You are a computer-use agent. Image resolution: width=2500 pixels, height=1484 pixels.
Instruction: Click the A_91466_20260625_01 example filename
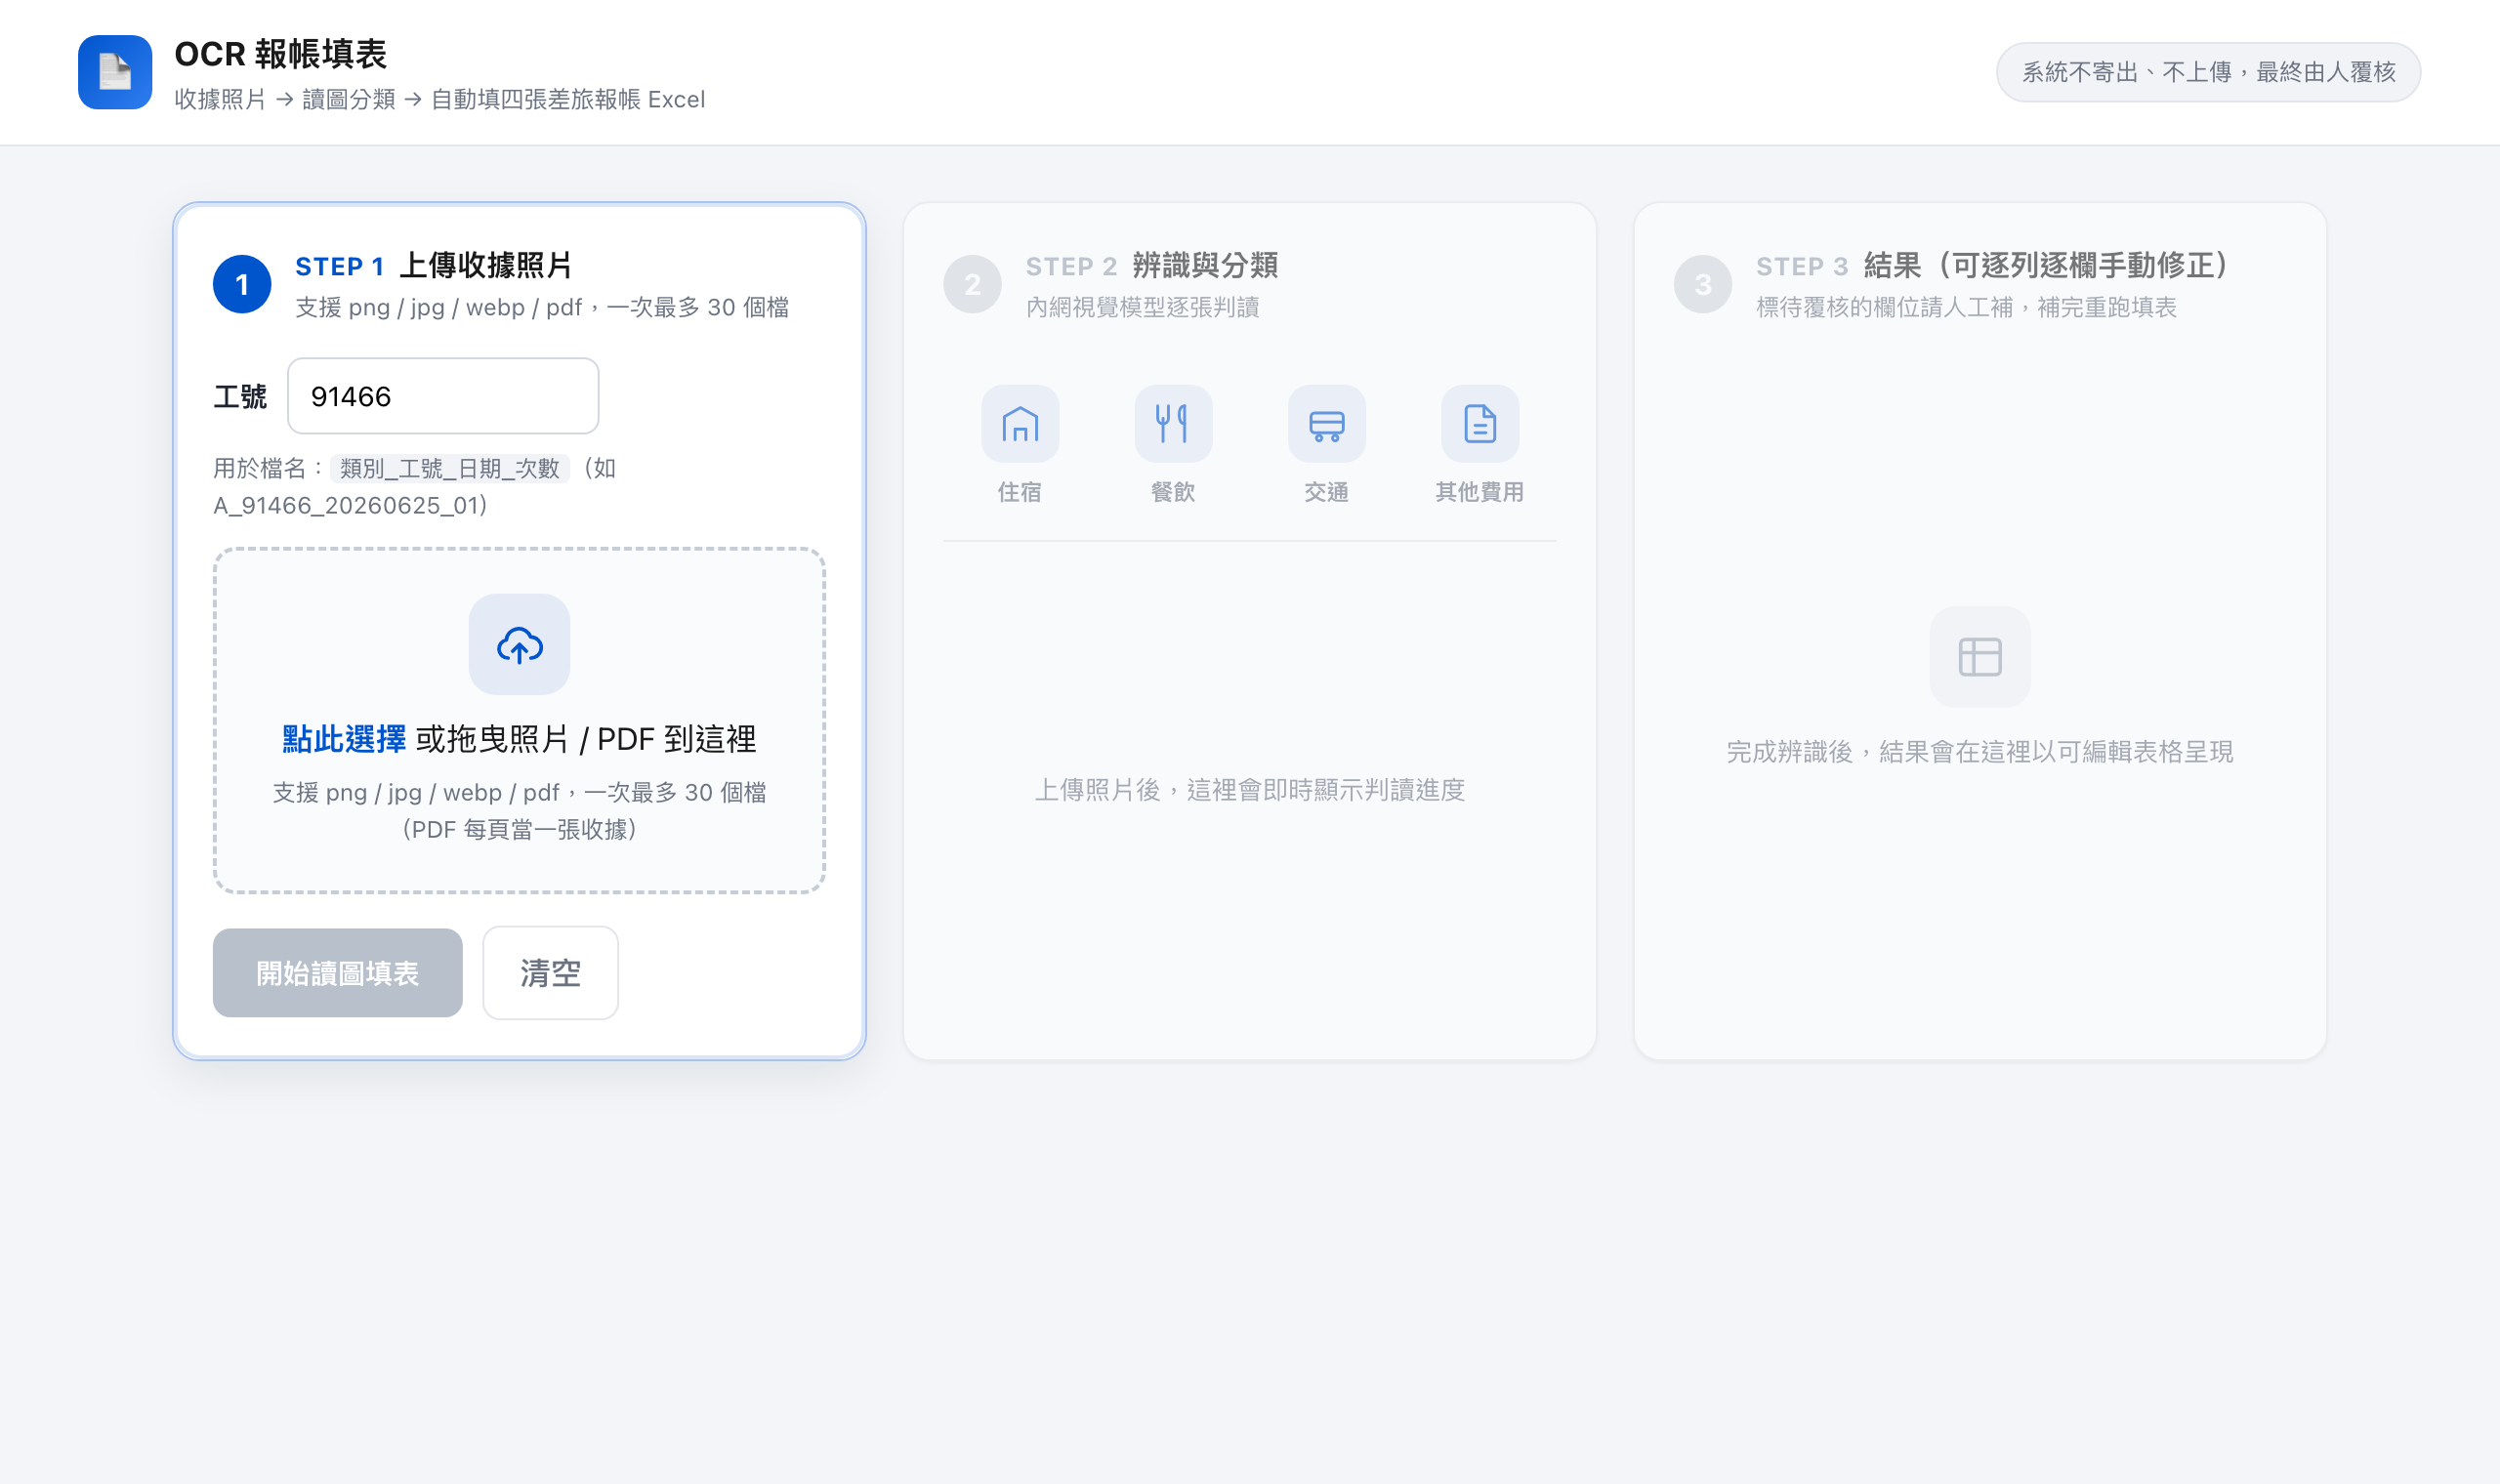(x=346, y=505)
